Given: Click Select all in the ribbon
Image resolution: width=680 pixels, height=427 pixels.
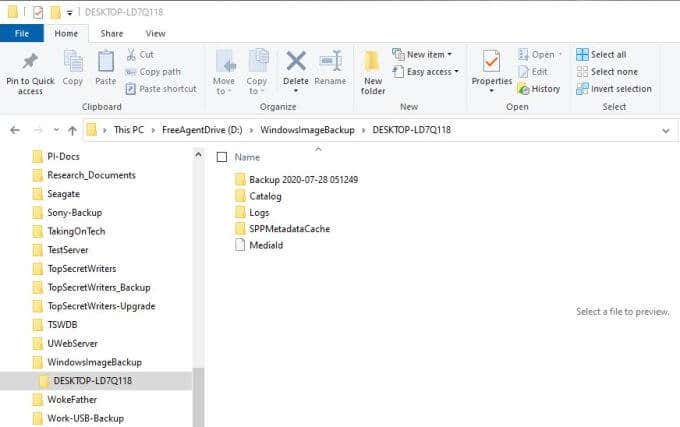Looking at the screenshot, I should coord(601,55).
